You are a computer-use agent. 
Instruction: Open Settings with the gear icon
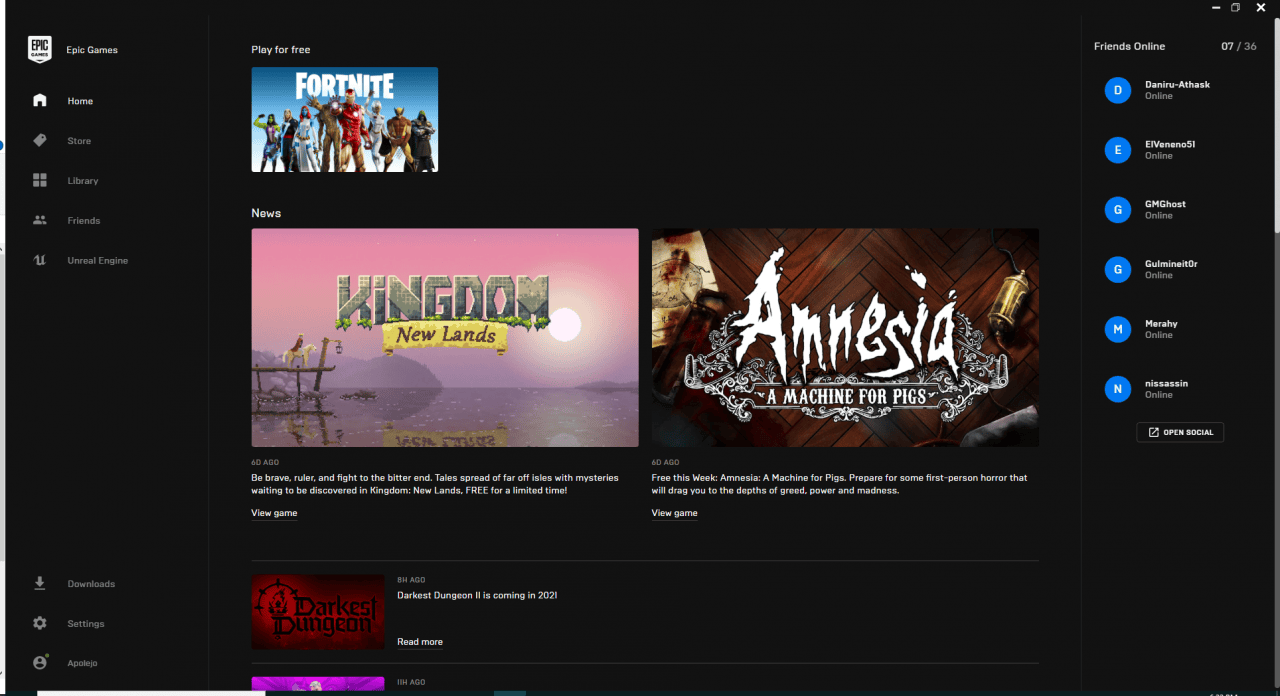tap(39, 623)
